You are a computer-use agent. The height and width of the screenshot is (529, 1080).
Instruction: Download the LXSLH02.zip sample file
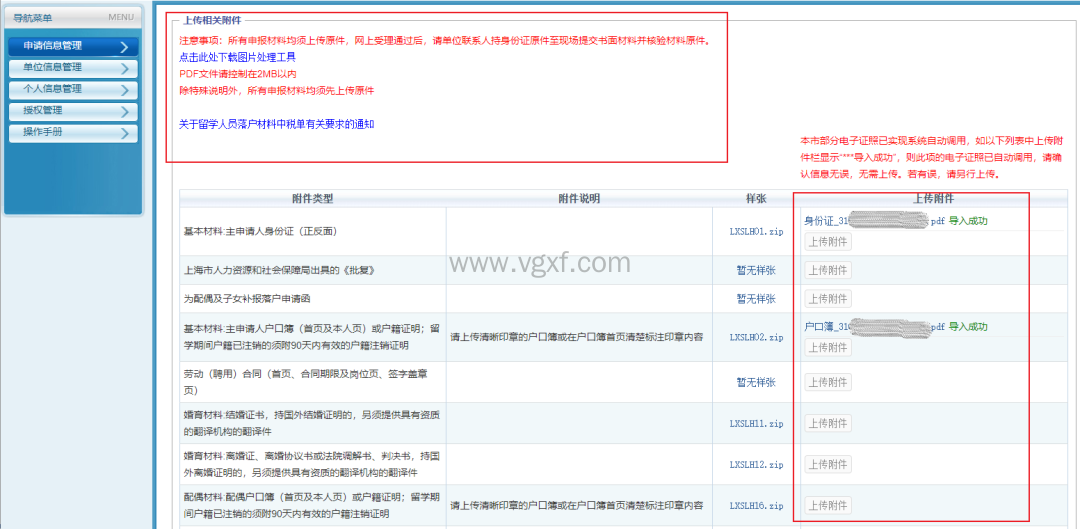point(755,337)
